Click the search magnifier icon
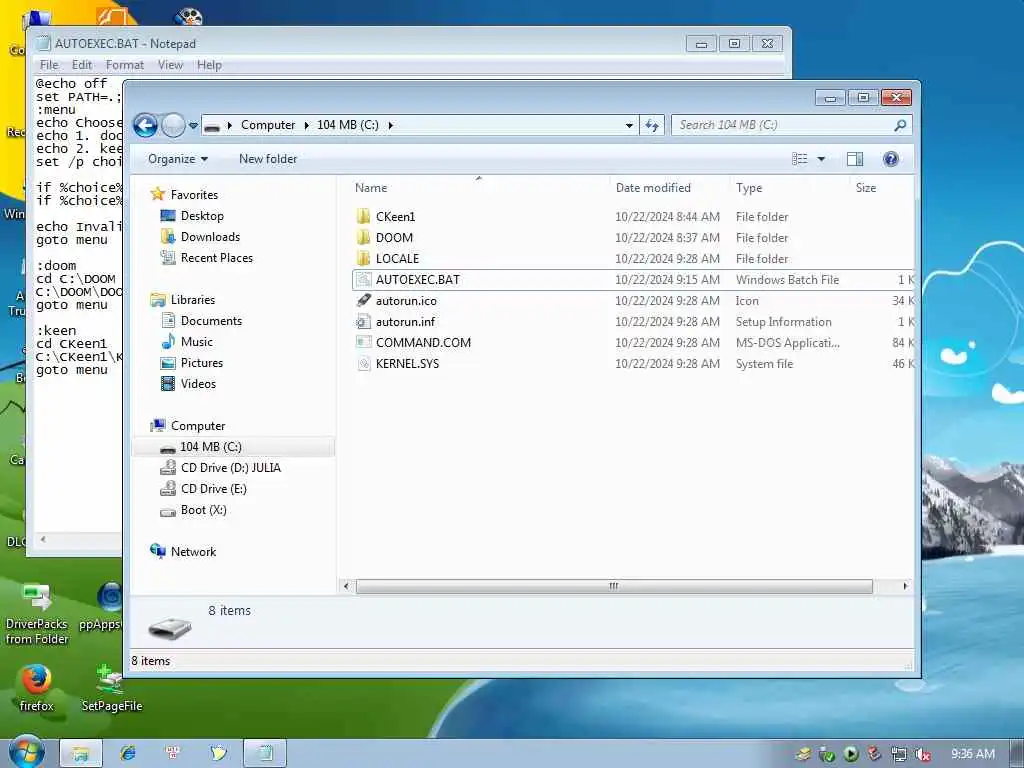The height and width of the screenshot is (768, 1024). [x=900, y=125]
